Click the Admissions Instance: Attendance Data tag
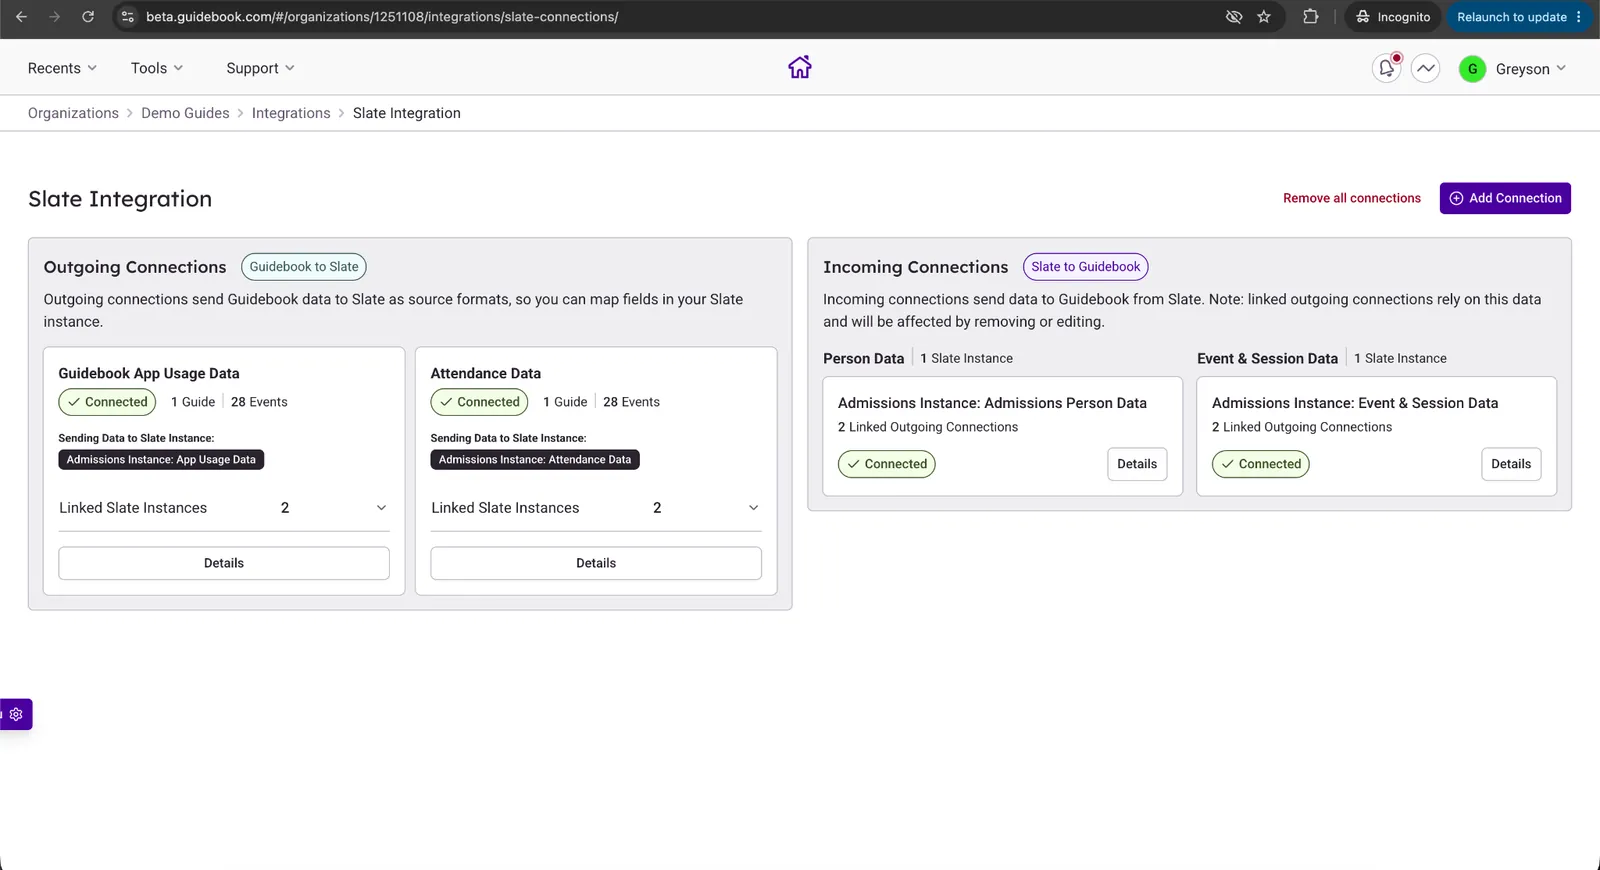 pos(535,460)
